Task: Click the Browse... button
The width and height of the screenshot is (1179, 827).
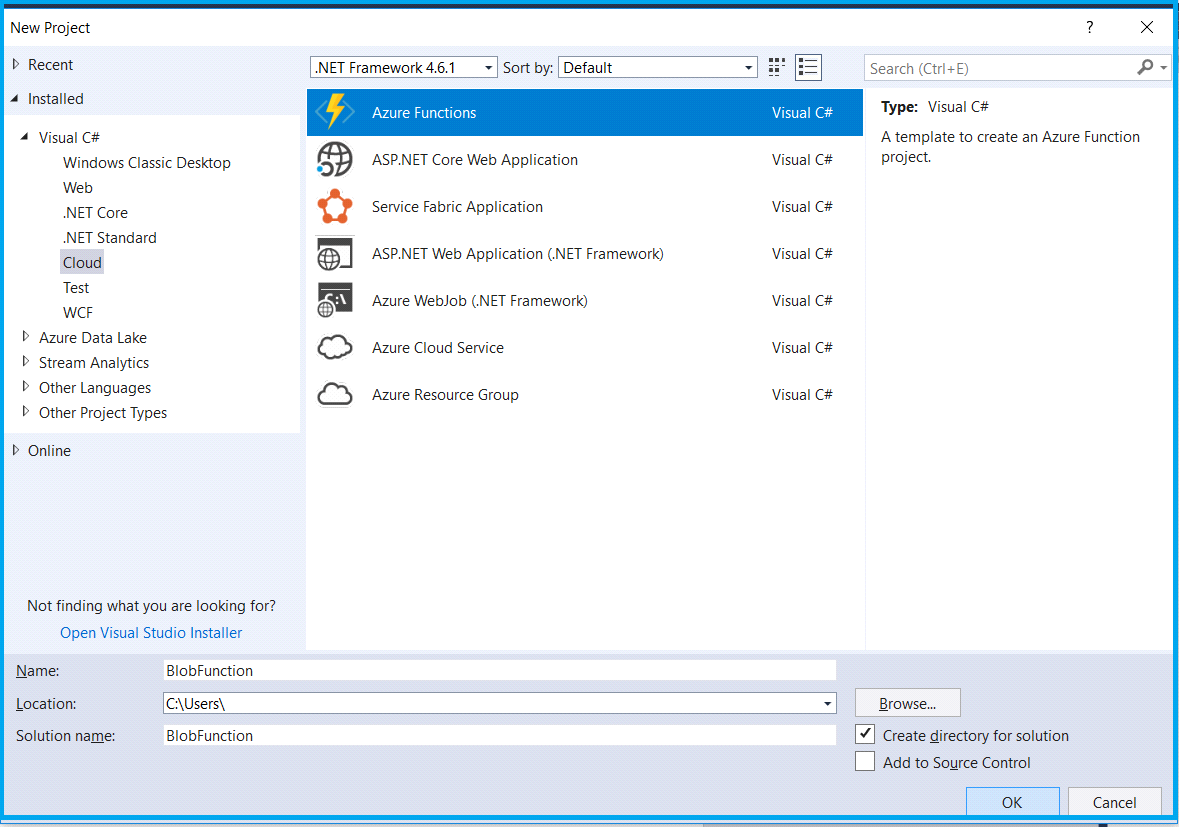Action: [908, 704]
